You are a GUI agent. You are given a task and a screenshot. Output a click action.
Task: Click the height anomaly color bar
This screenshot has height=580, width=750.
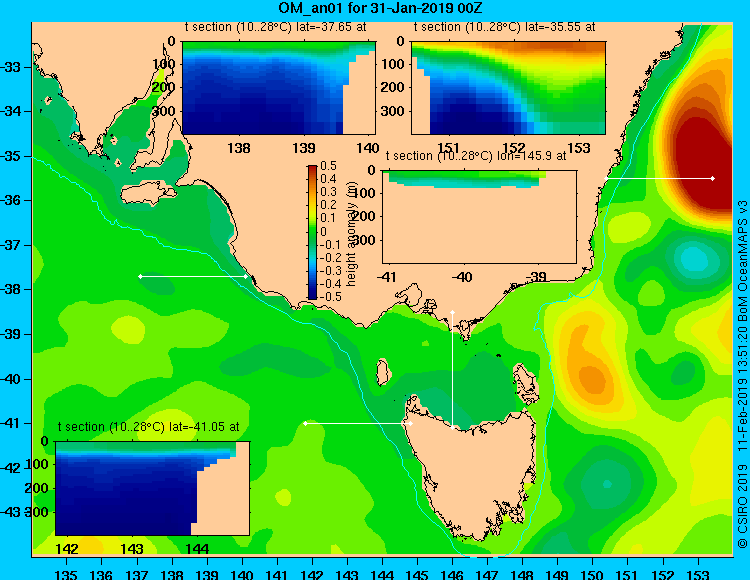pos(312,232)
